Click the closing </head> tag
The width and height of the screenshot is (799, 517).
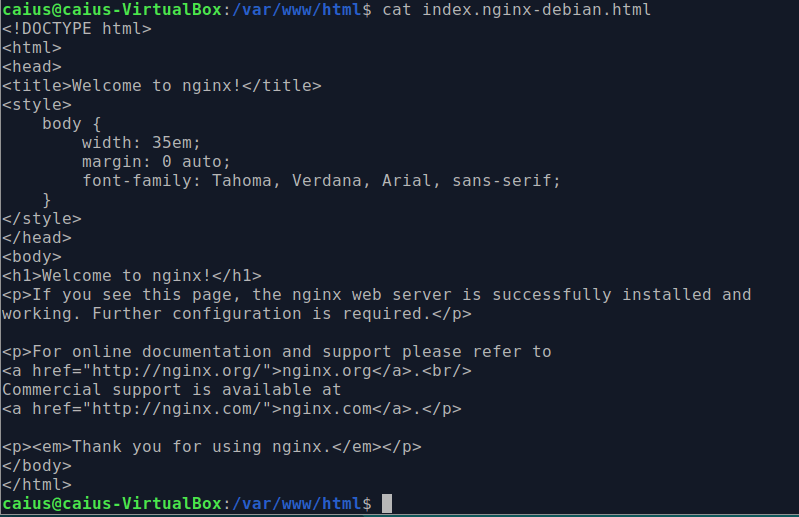click(x=37, y=238)
